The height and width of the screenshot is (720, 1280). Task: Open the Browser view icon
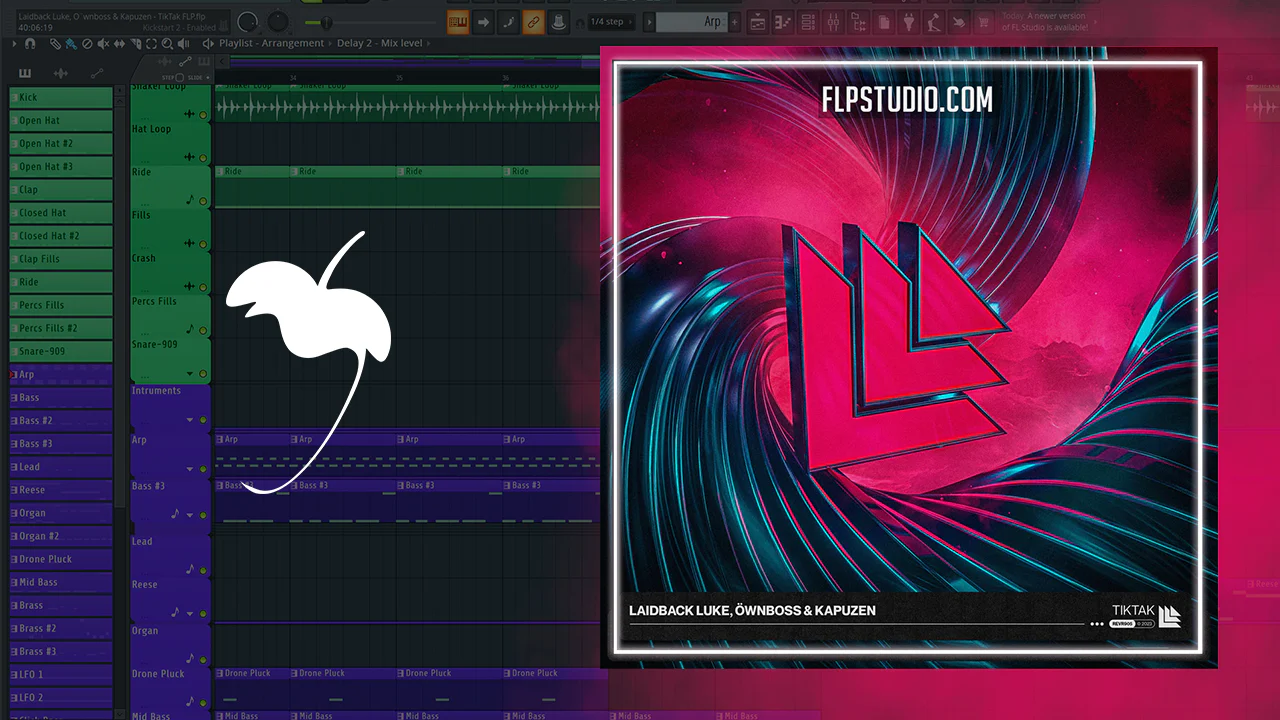point(858,21)
